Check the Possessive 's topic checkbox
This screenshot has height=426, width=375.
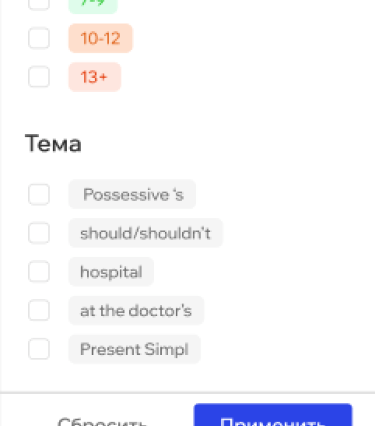click(39, 194)
